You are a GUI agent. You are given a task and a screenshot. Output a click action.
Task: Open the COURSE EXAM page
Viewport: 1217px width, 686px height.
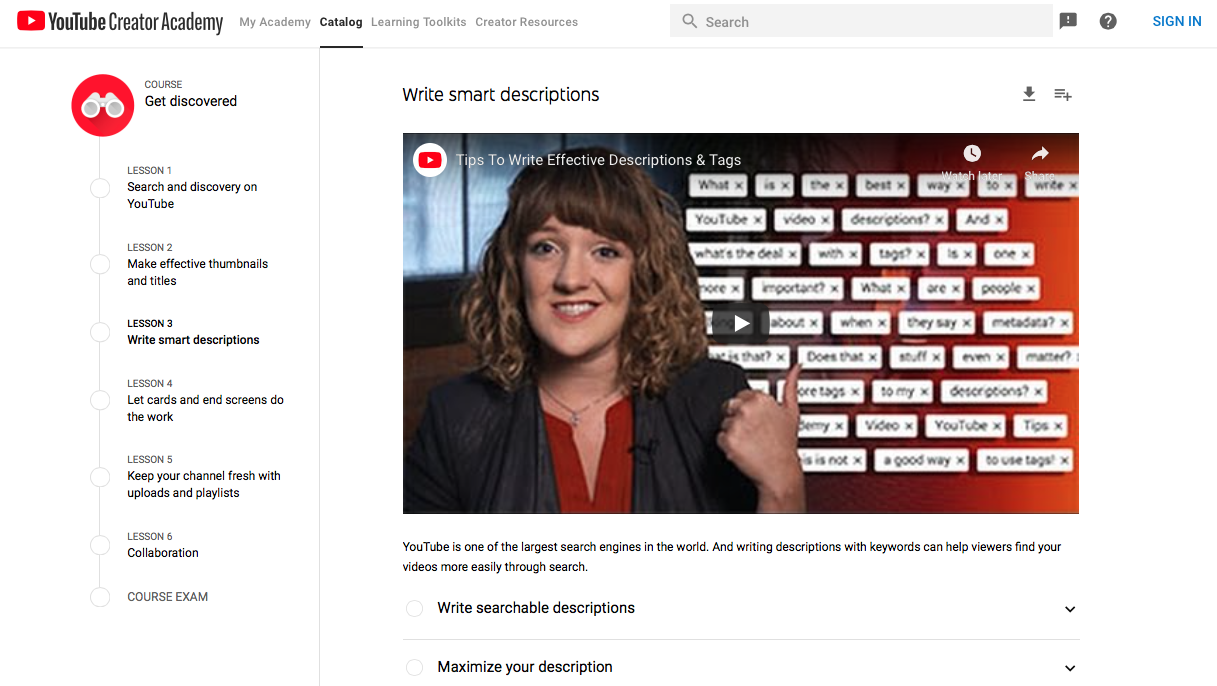[166, 596]
